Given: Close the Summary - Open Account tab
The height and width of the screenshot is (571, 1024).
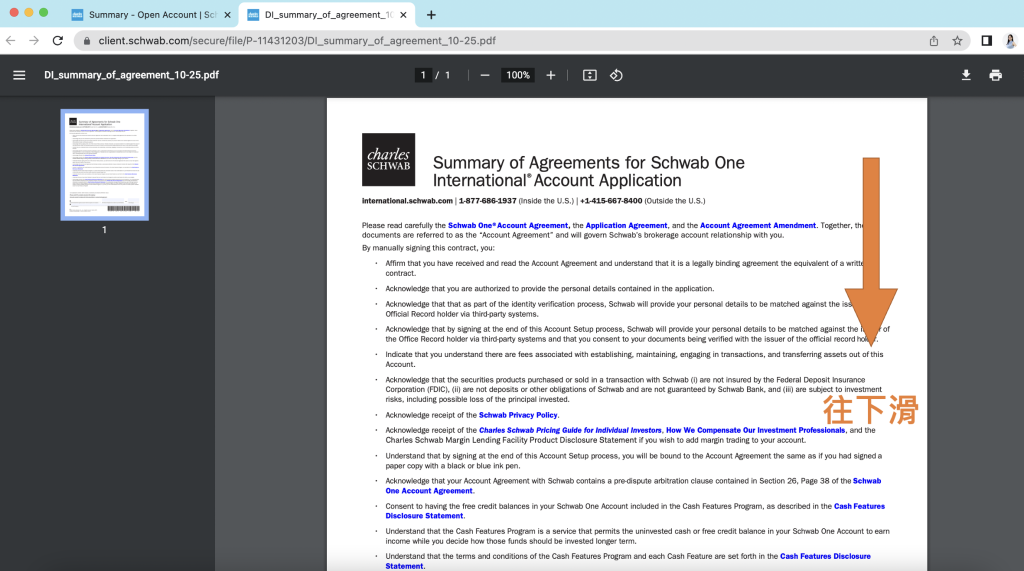Looking at the screenshot, I should [x=227, y=14].
